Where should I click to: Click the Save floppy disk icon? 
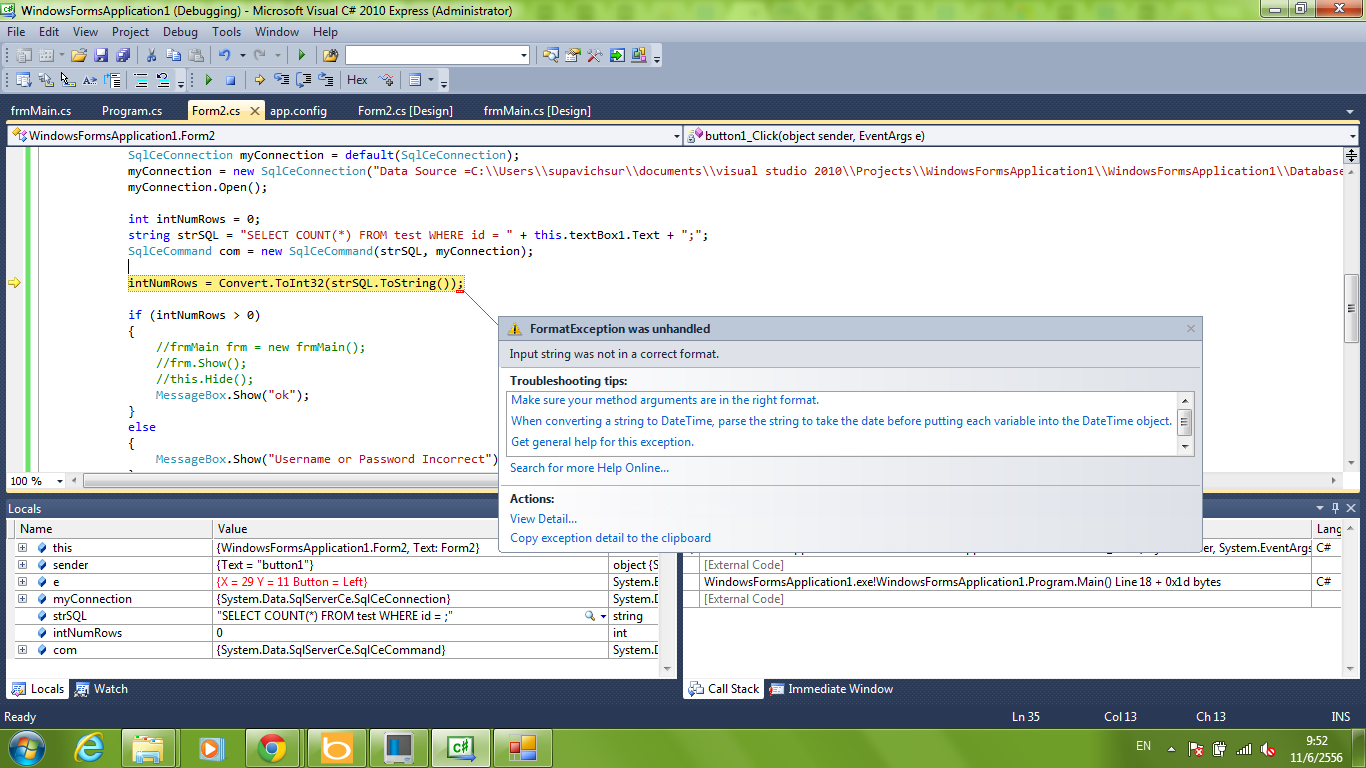click(x=101, y=55)
